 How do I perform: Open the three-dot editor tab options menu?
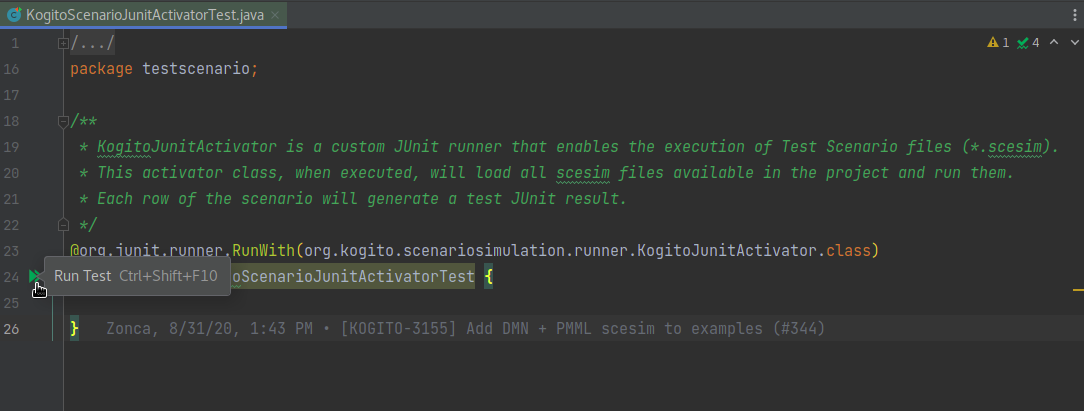point(1074,15)
